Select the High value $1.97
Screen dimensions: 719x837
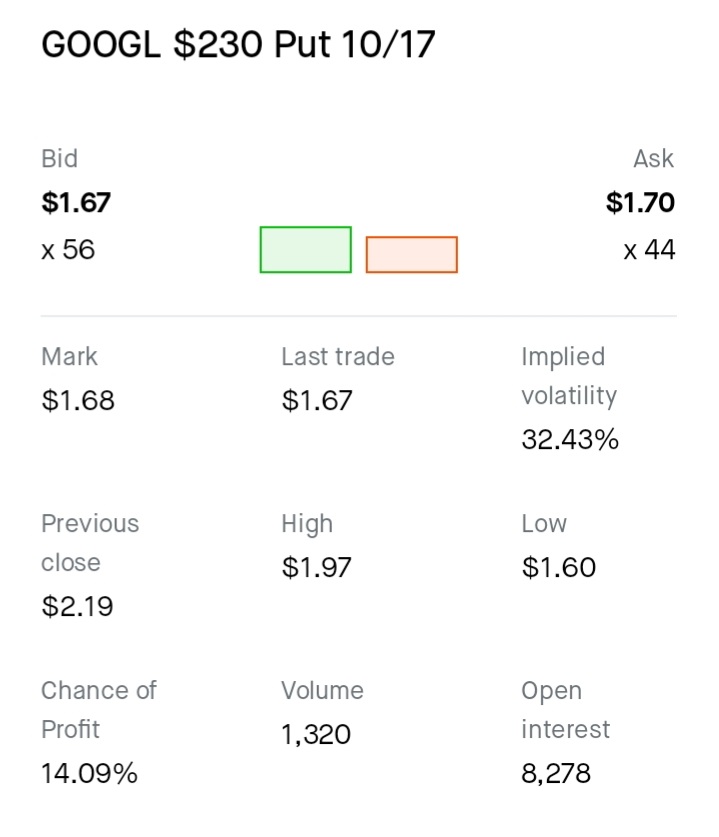(316, 568)
